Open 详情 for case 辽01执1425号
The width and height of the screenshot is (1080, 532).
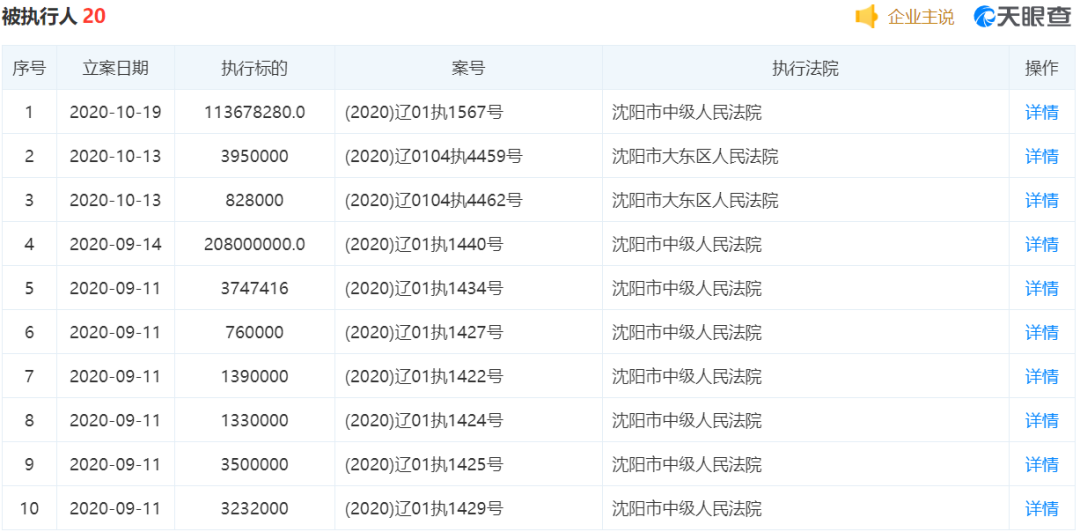[1042, 464]
